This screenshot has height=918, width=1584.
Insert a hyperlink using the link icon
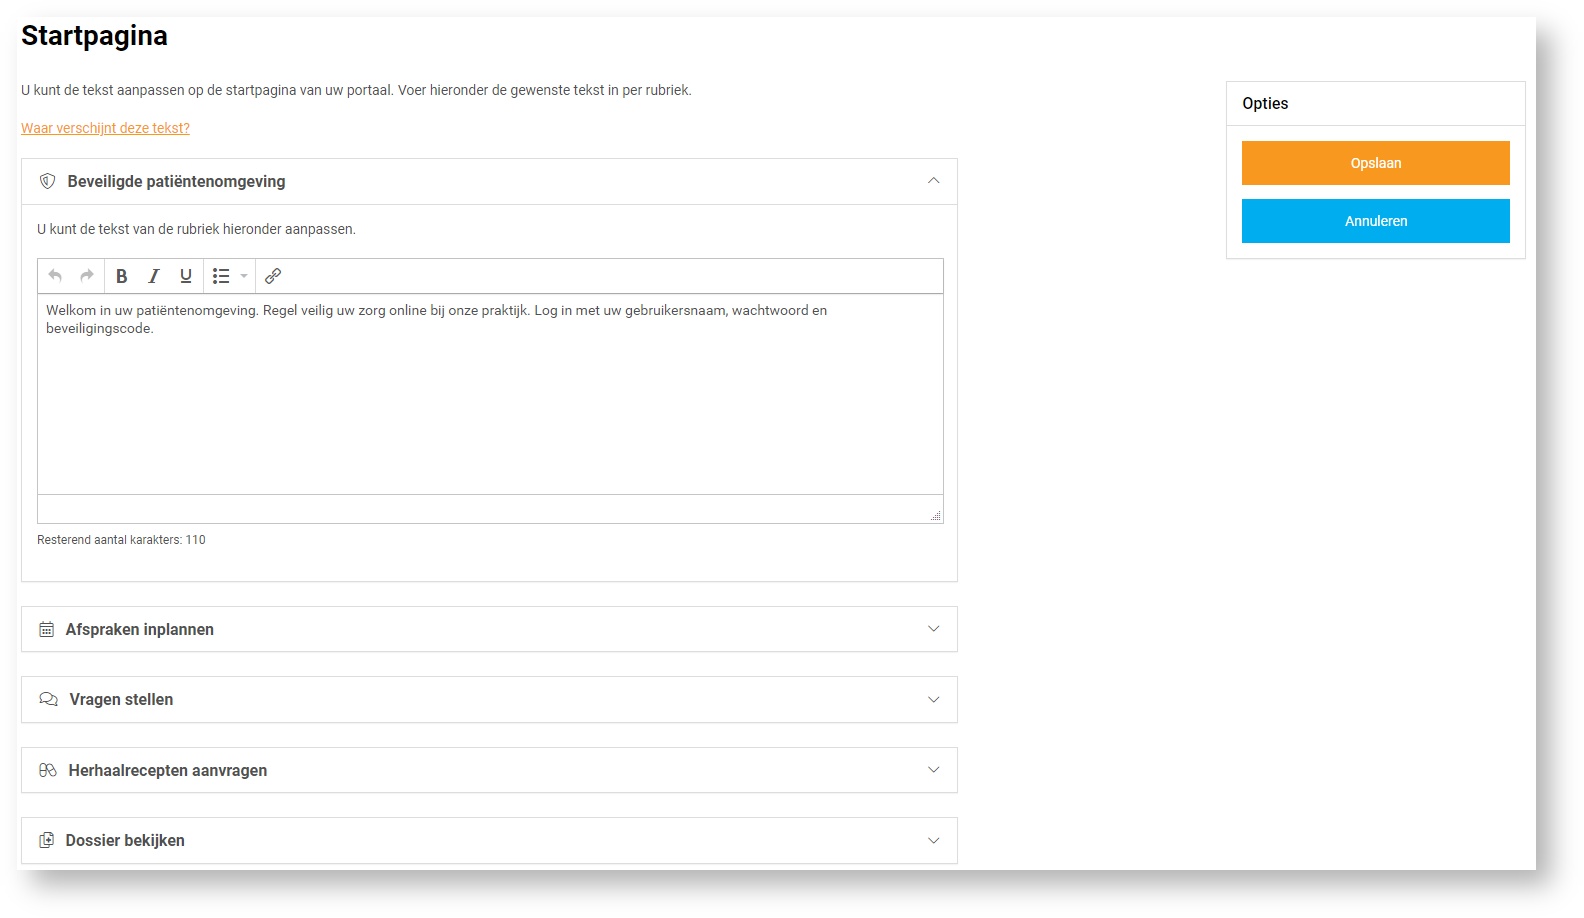pos(273,276)
